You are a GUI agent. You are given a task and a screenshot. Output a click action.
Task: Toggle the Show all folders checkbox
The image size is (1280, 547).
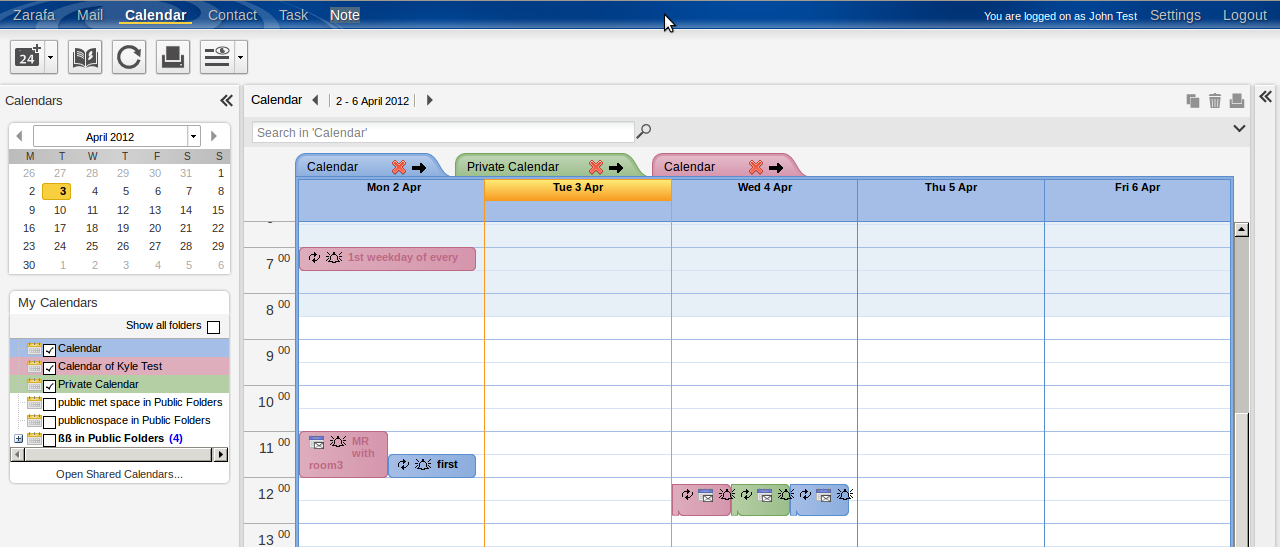(x=213, y=327)
